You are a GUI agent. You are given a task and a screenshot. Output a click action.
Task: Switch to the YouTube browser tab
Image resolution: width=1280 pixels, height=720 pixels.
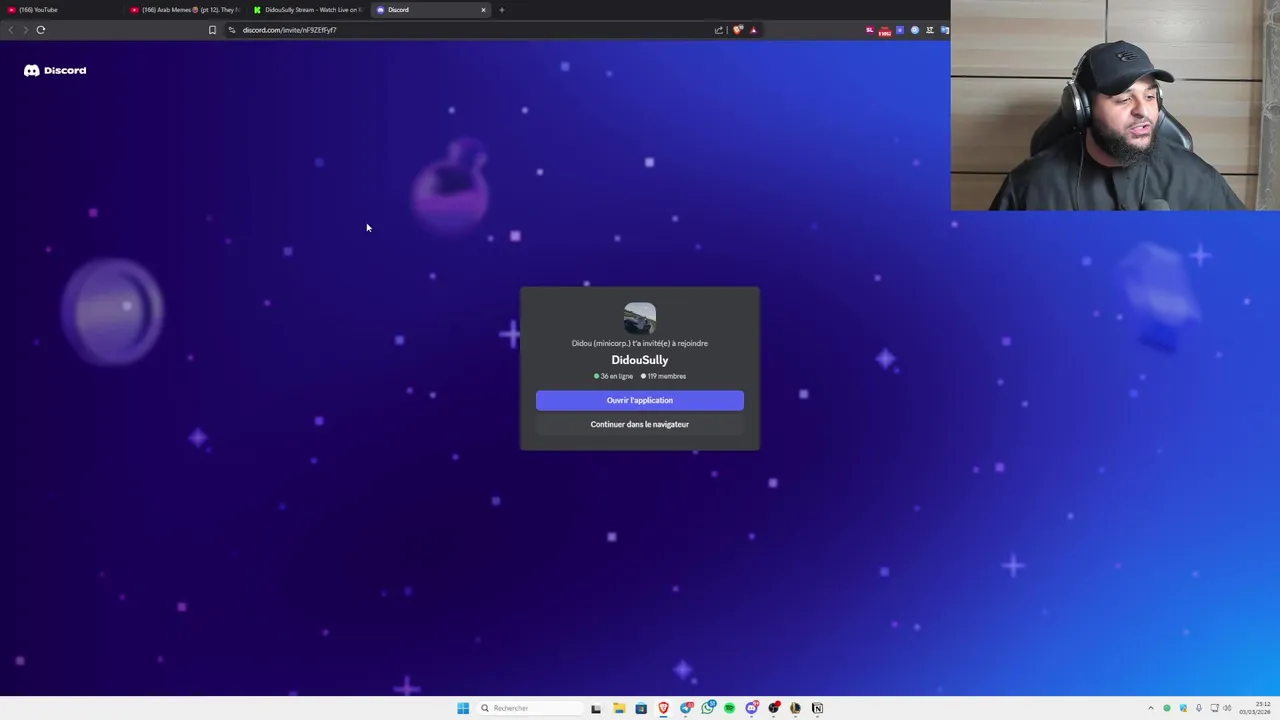[60, 10]
